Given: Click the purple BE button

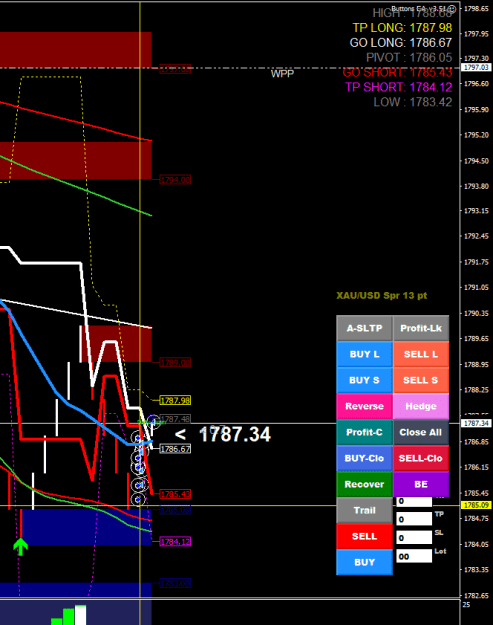Looking at the screenshot, I should [x=421, y=484].
